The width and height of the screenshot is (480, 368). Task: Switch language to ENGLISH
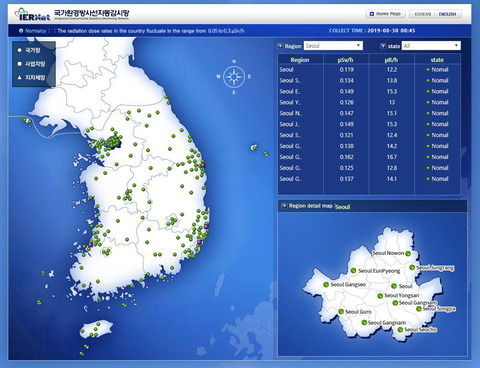[x=447, y=14]
